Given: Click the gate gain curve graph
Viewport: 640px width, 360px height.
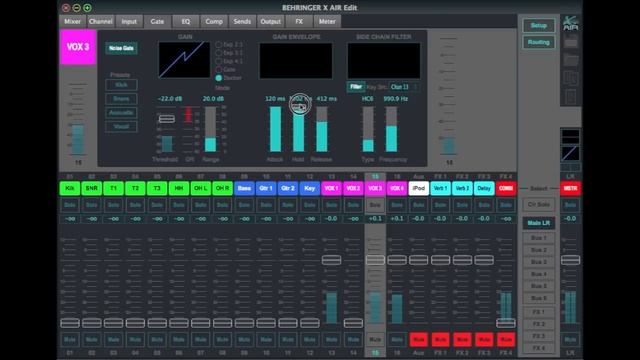Looking at the screenshot, I should tap(184, 60).
